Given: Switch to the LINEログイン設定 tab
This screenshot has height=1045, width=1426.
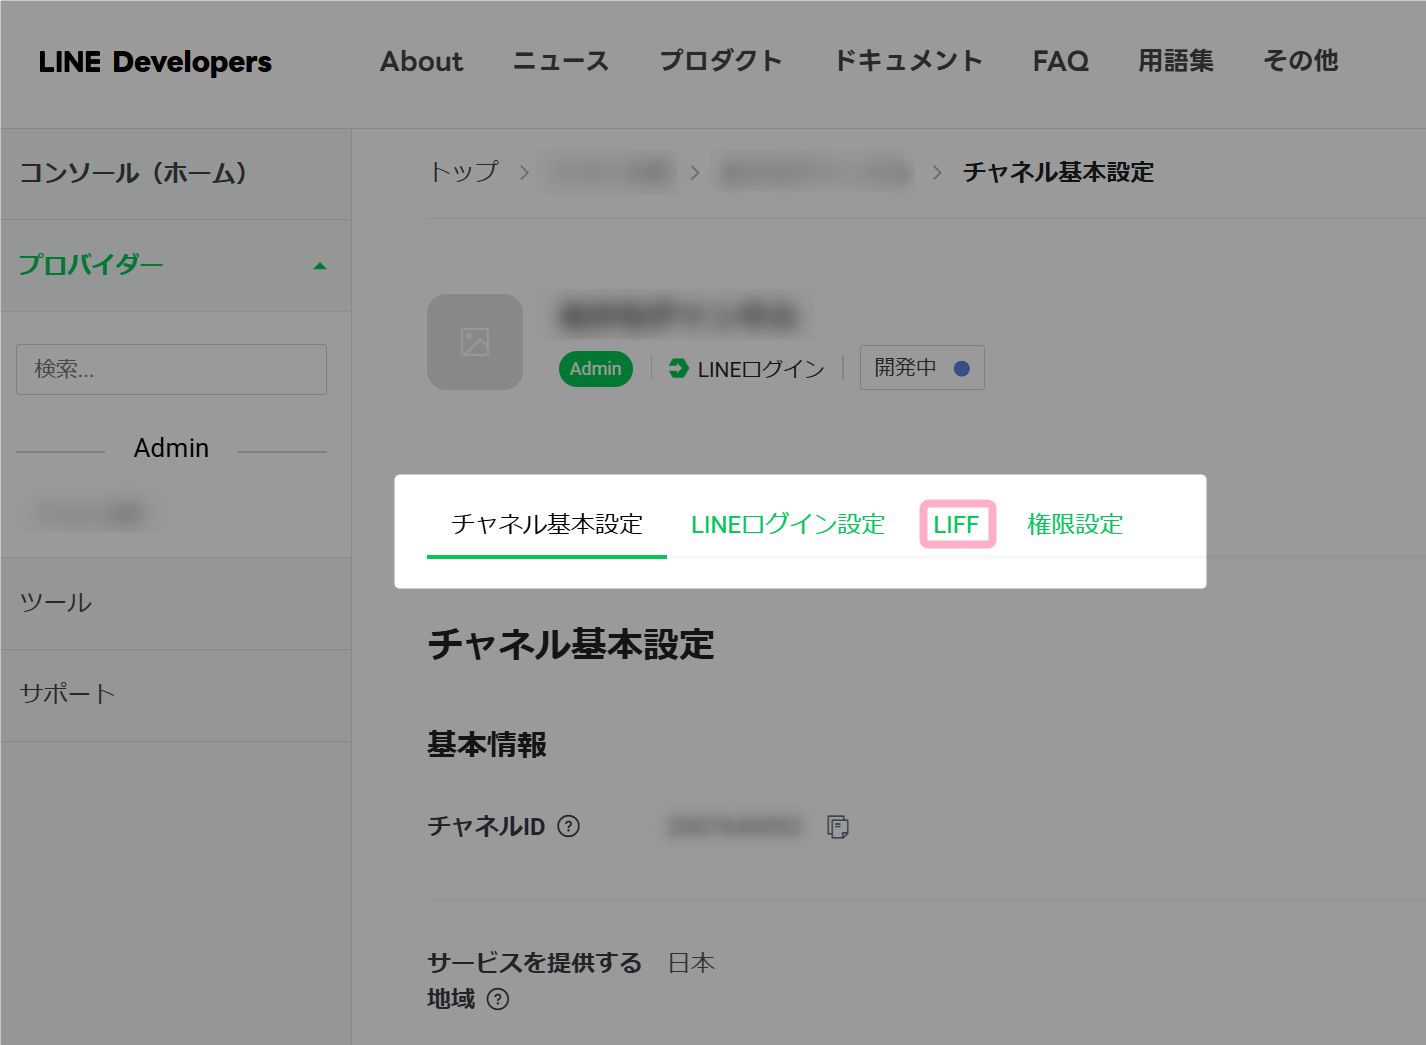Looking at the screenshot, I should point(788,524).
